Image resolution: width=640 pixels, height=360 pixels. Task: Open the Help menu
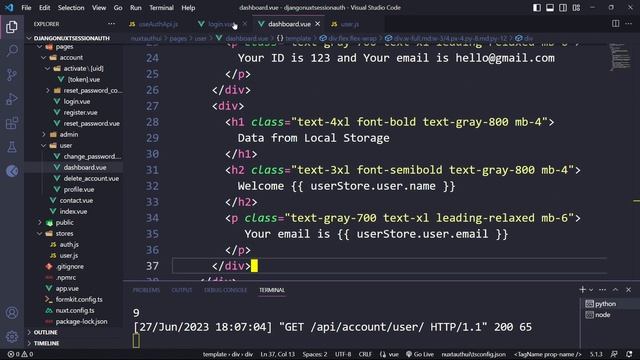pos(188,7)
